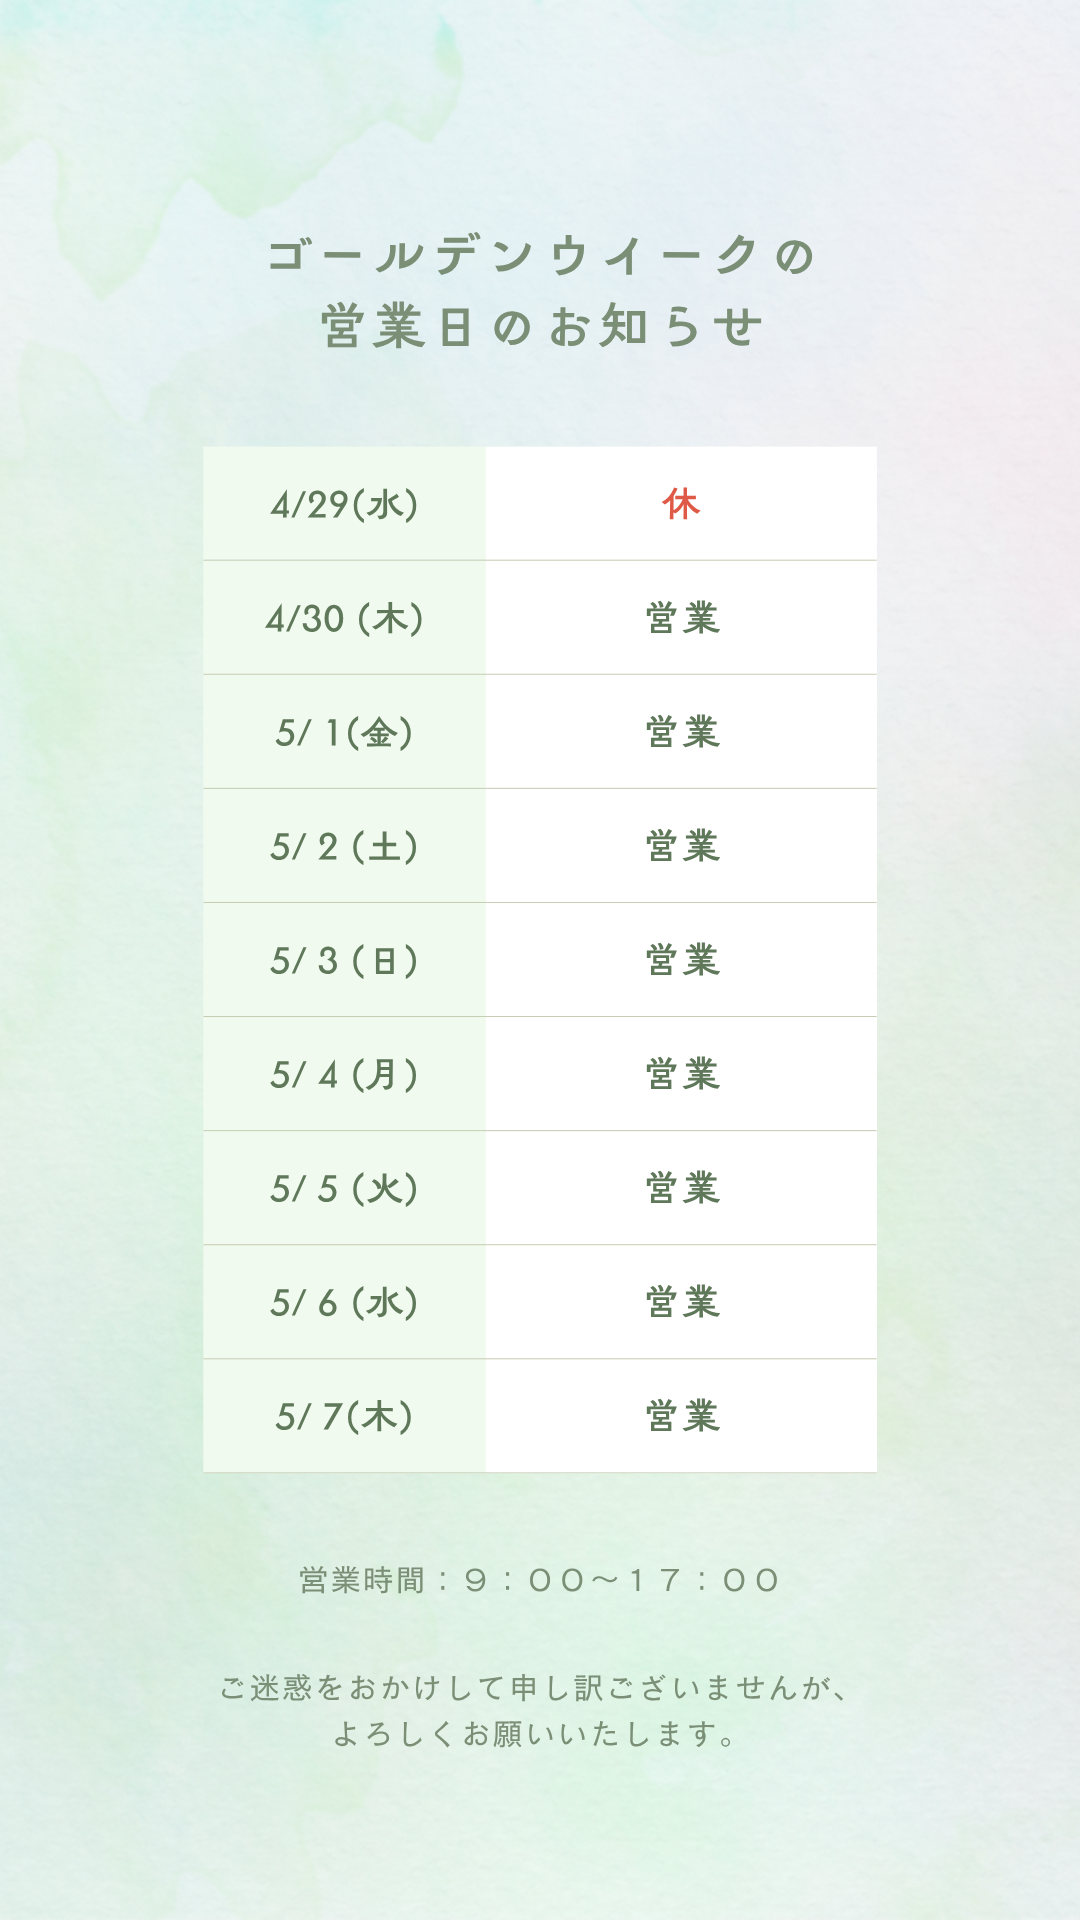Viewport: 1080px width, 1920px height.
Task: Click the 営業時間:9:00〜17:00 text
Action: (x=540, y=1581)
